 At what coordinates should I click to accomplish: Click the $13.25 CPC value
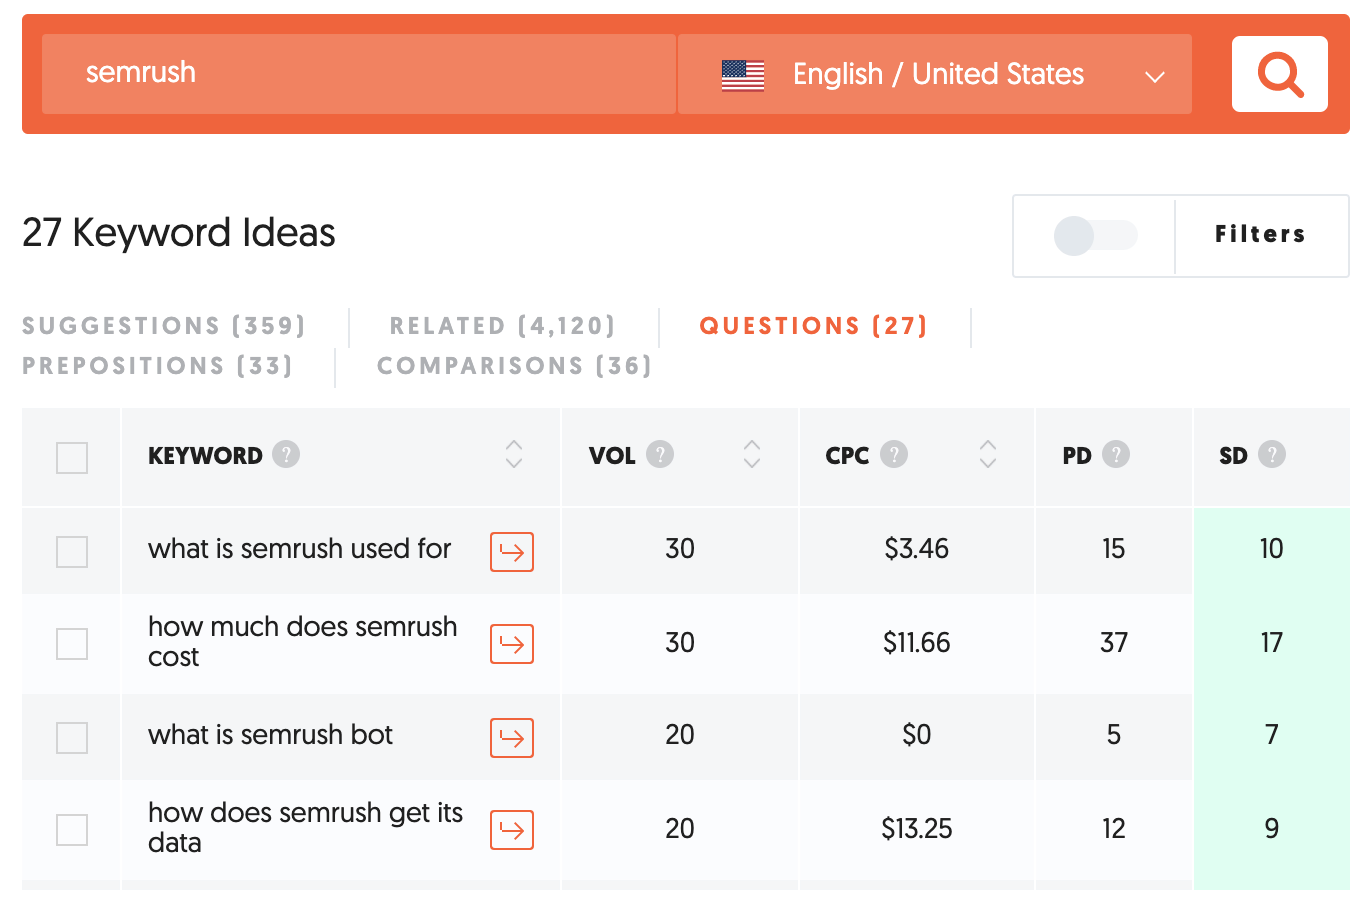tap(917, 829)
